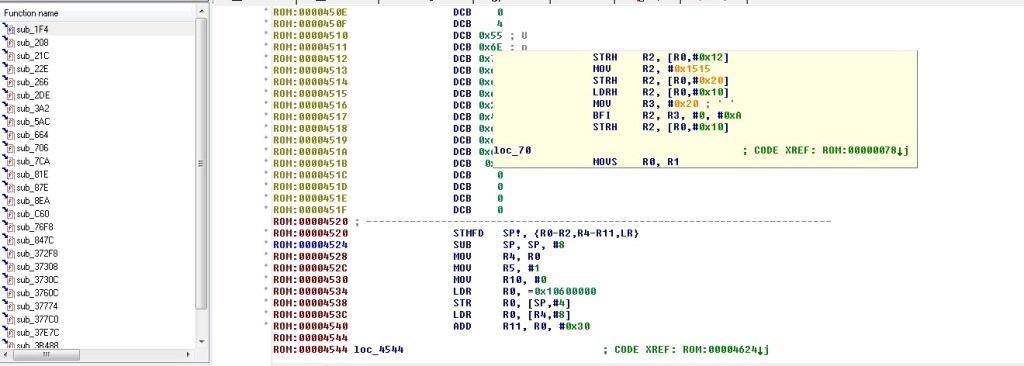The height and width of the screenshot is (366, 1024).
Task: Click the loc_4544 label
Action: tap(379, 350)
